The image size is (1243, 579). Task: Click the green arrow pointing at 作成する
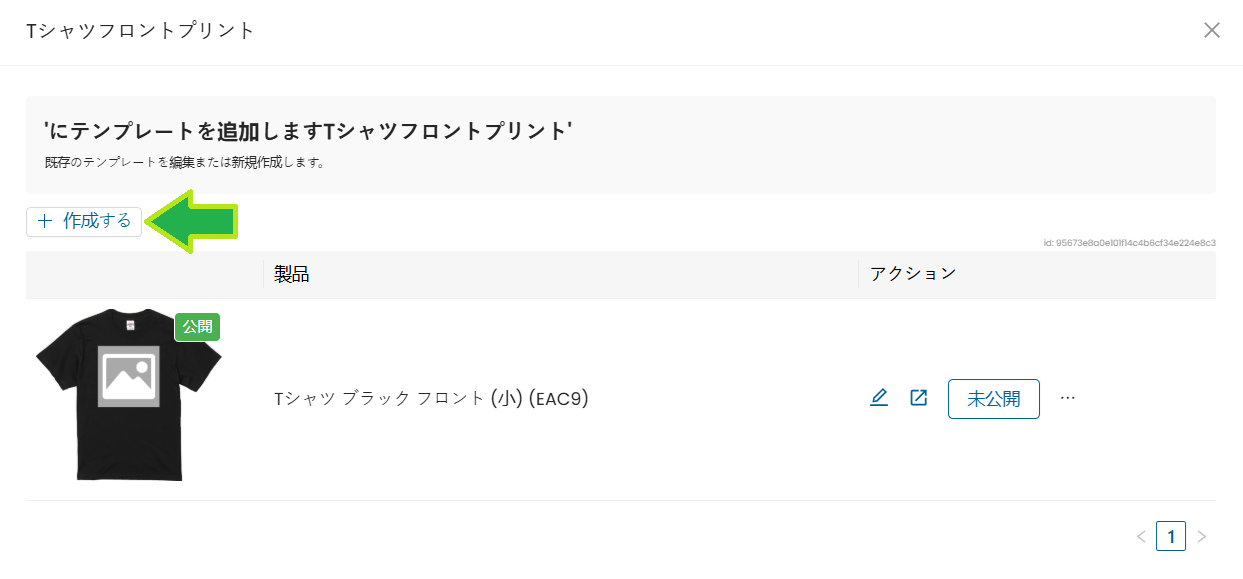pyautogui.click(x=192, y=222)
